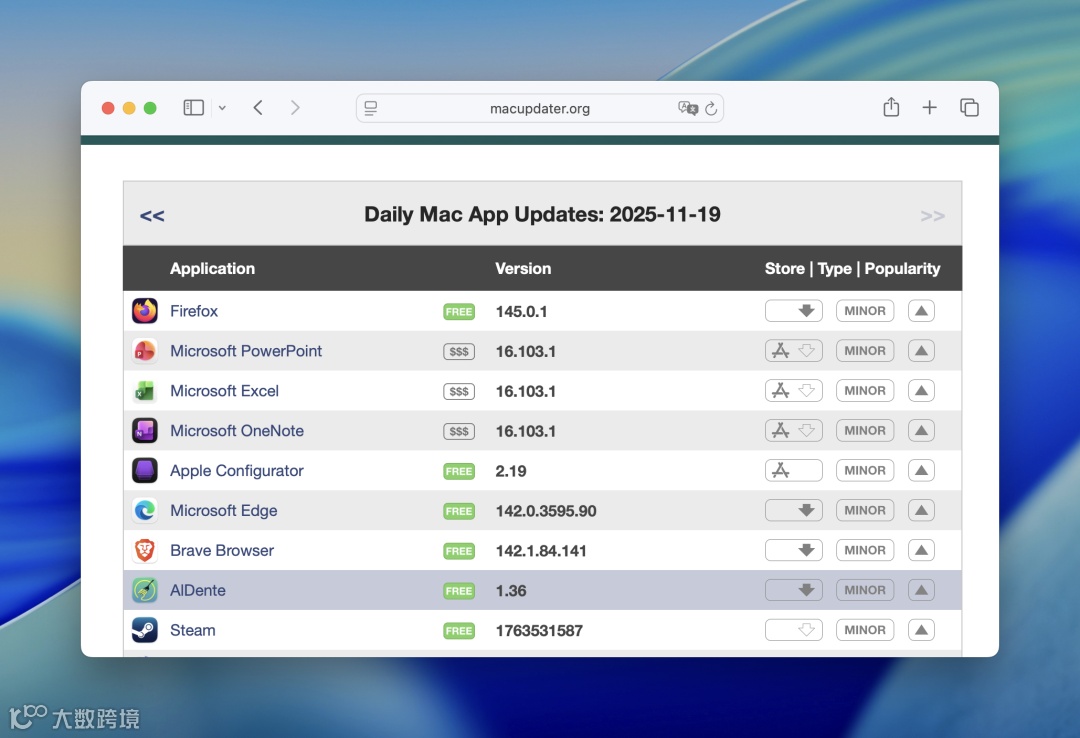Click the AlDente app icon

145,591
